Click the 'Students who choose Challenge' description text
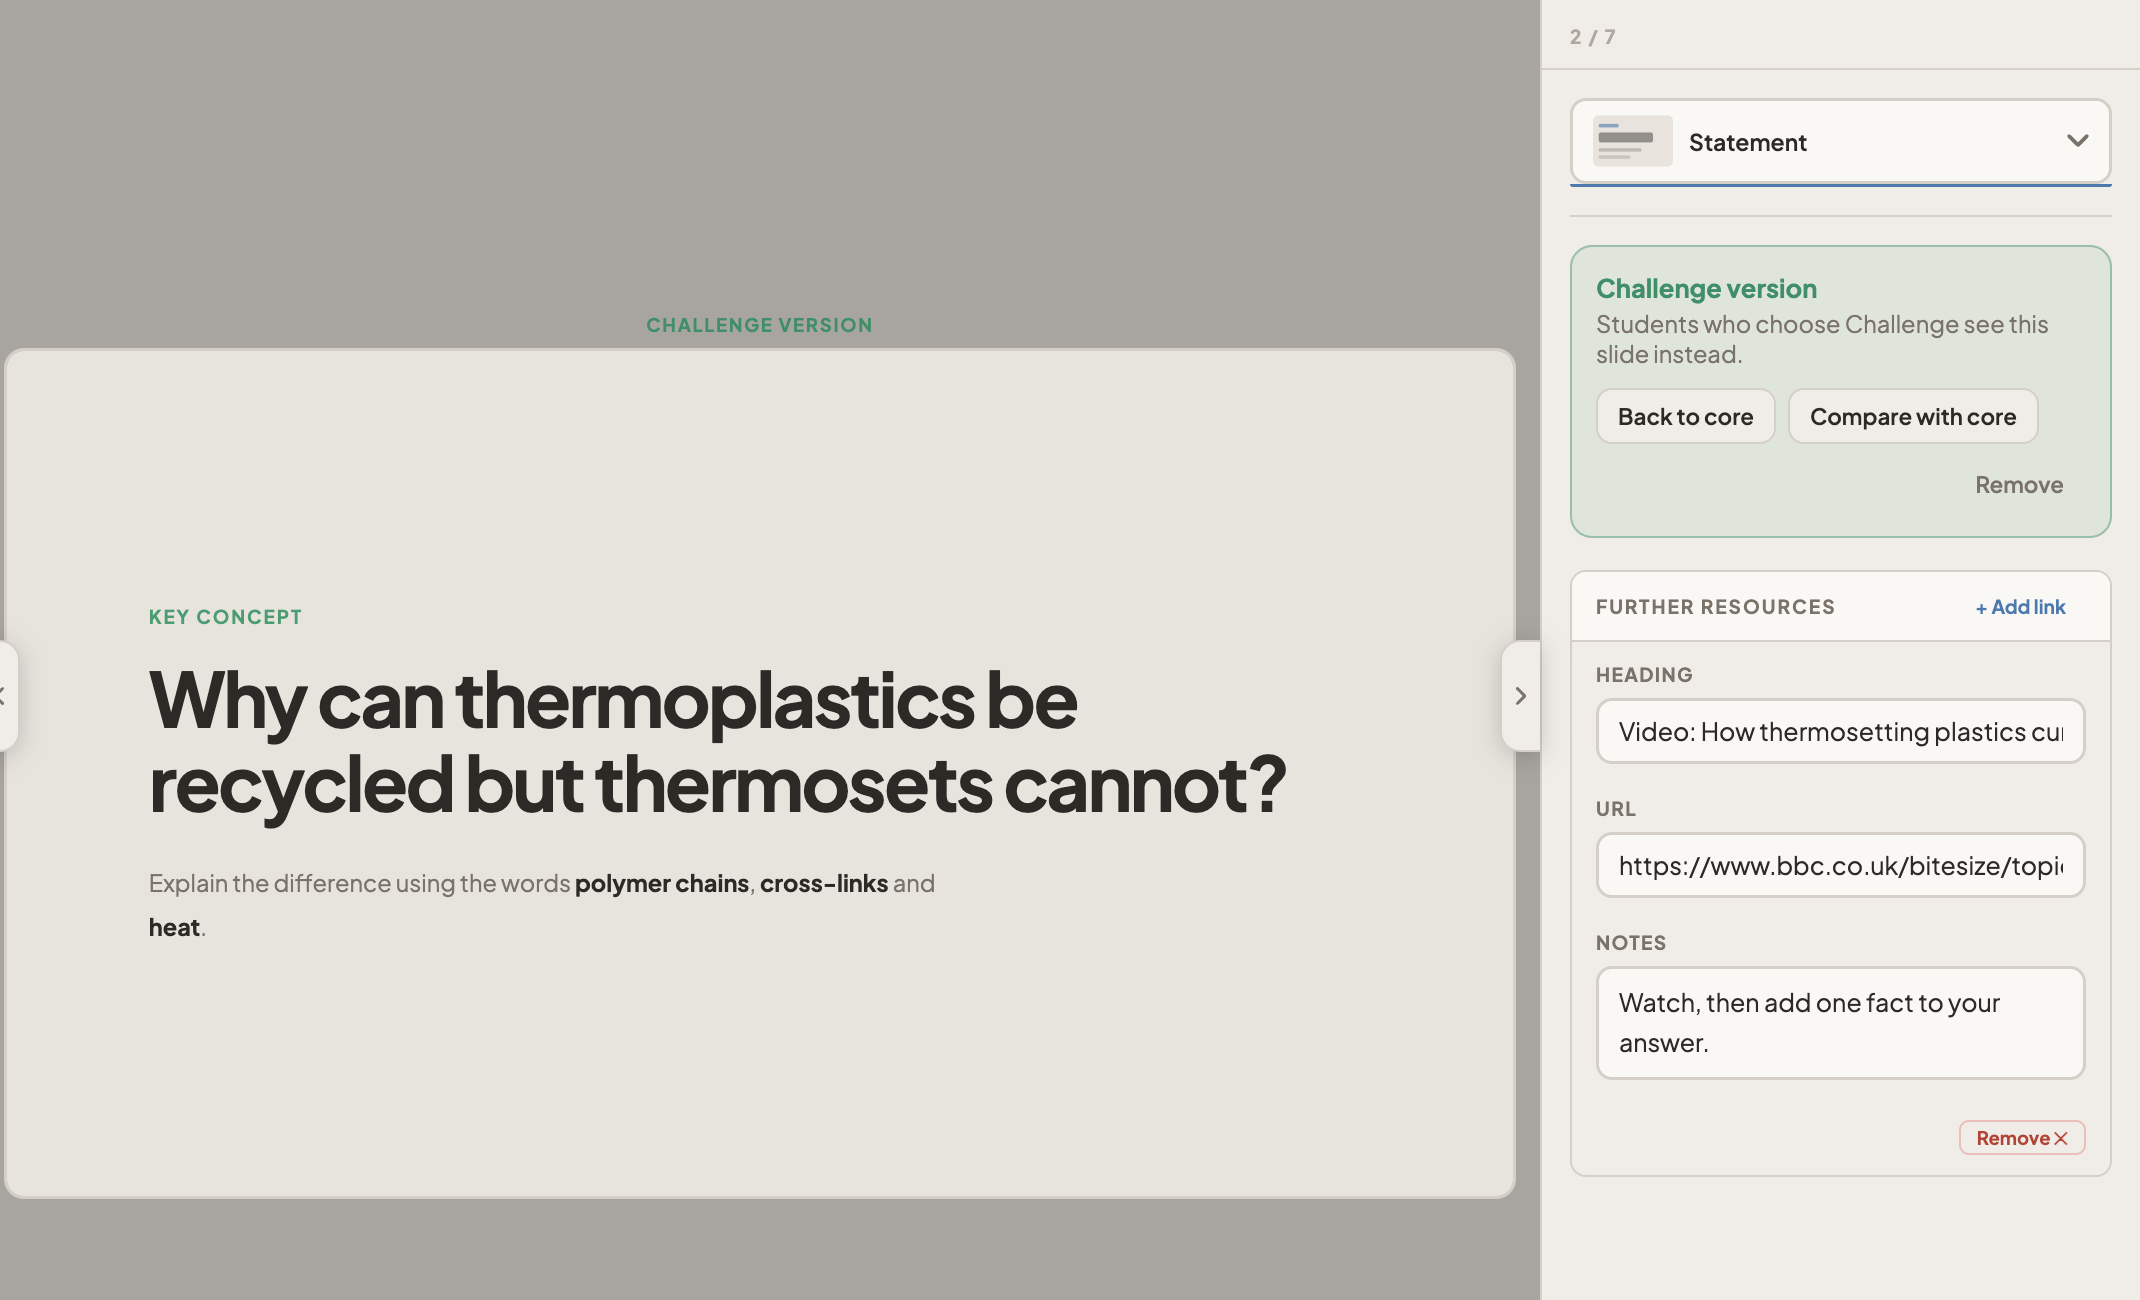Screen dimensions: 2140x1300 pyautogui.click(x=1822, y=339)
